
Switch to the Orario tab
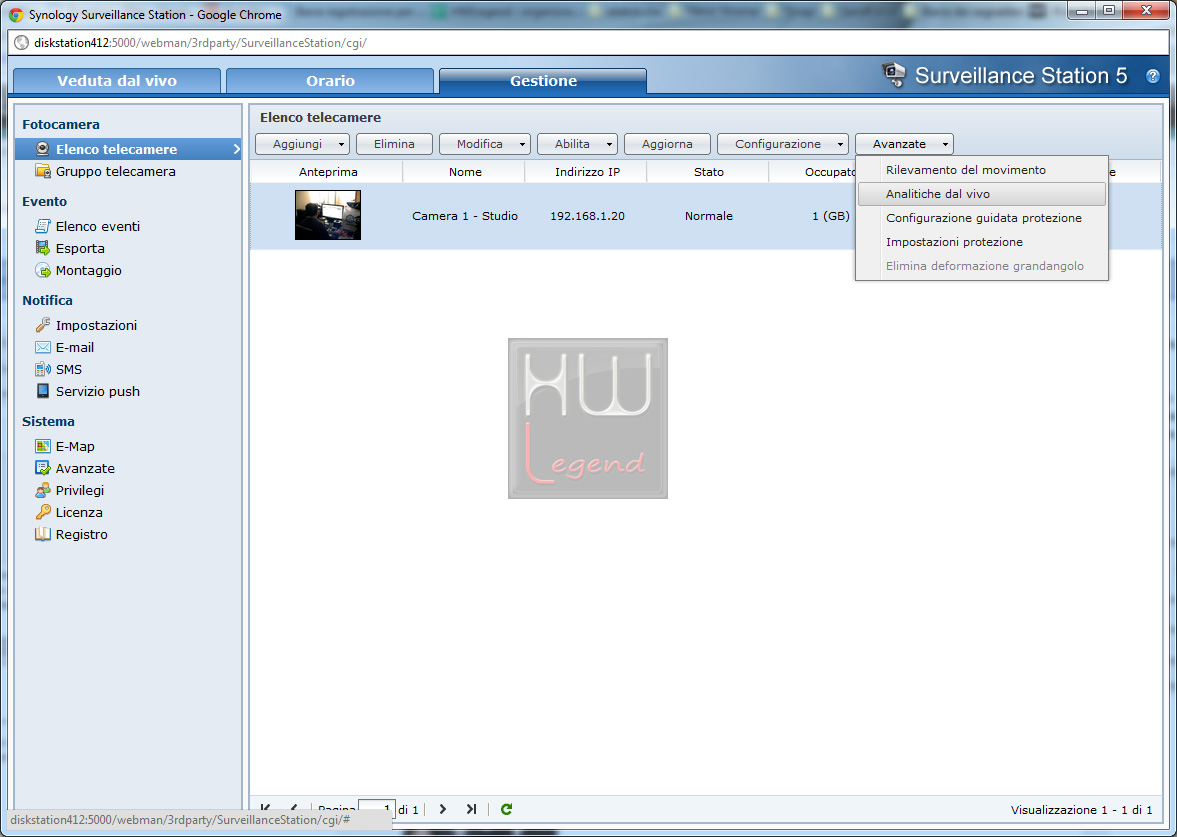pos(330,80)
